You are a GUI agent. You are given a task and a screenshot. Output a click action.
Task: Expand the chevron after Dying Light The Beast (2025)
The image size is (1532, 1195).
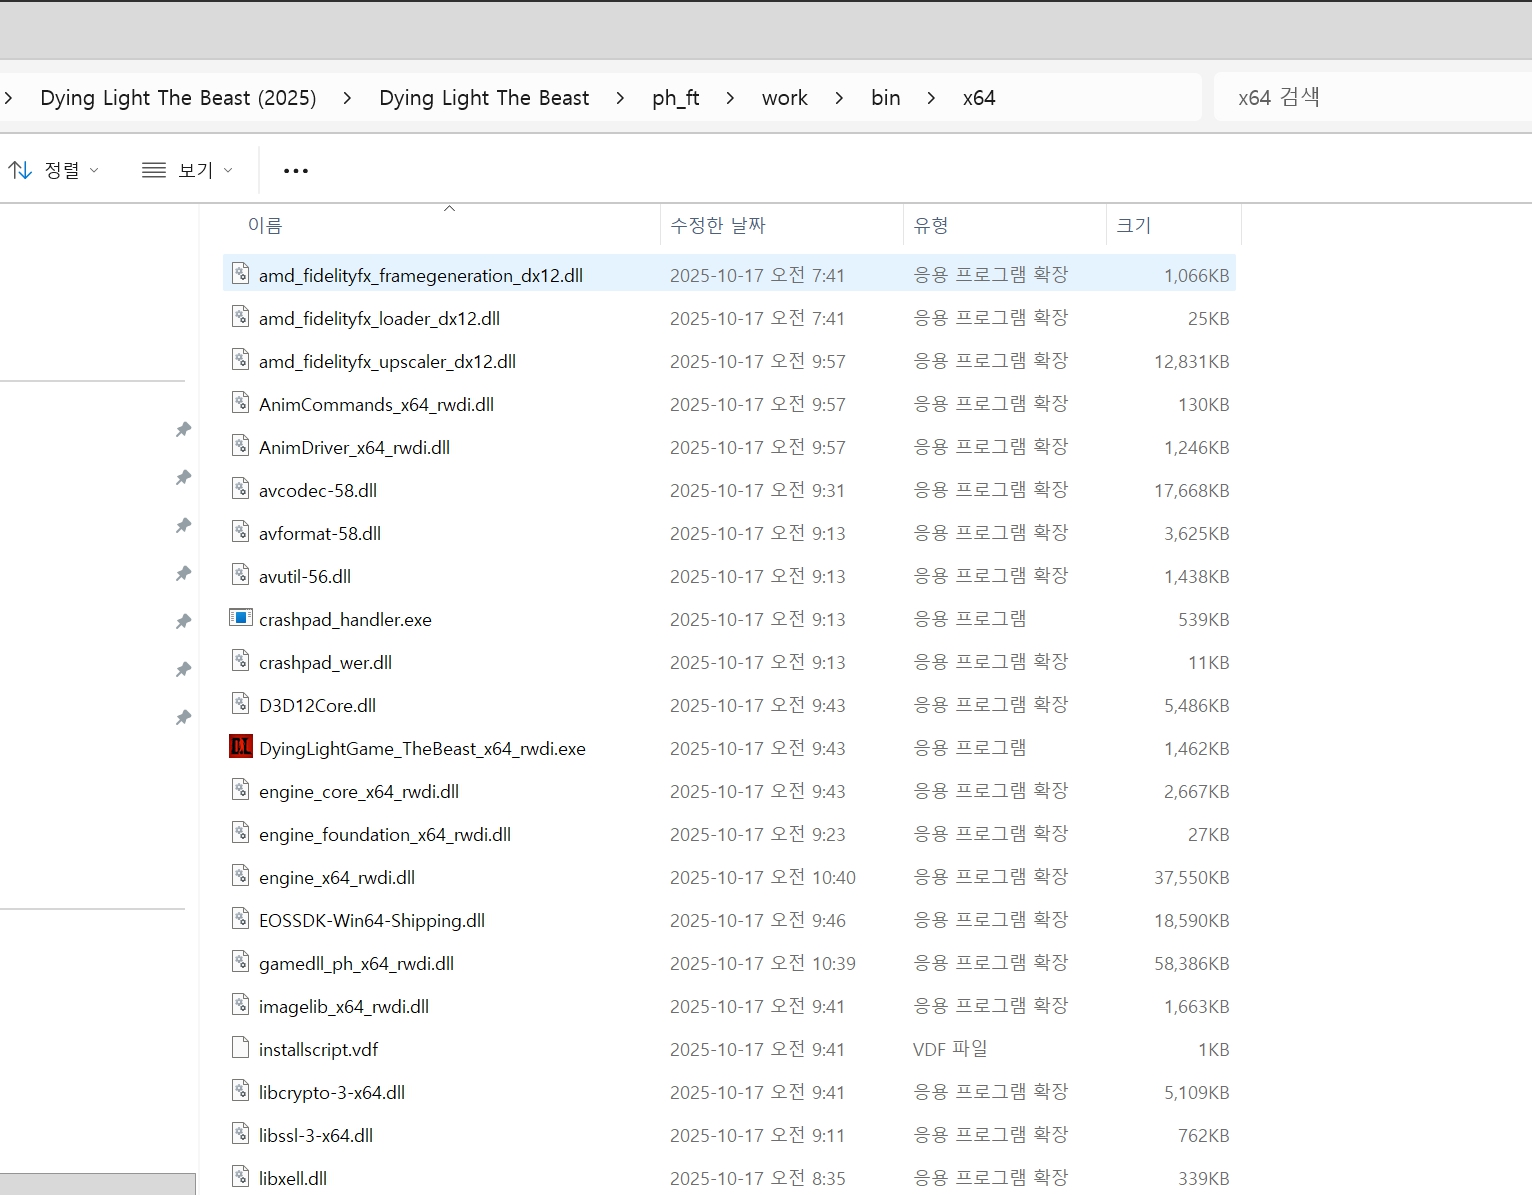(x=347, y=98)
